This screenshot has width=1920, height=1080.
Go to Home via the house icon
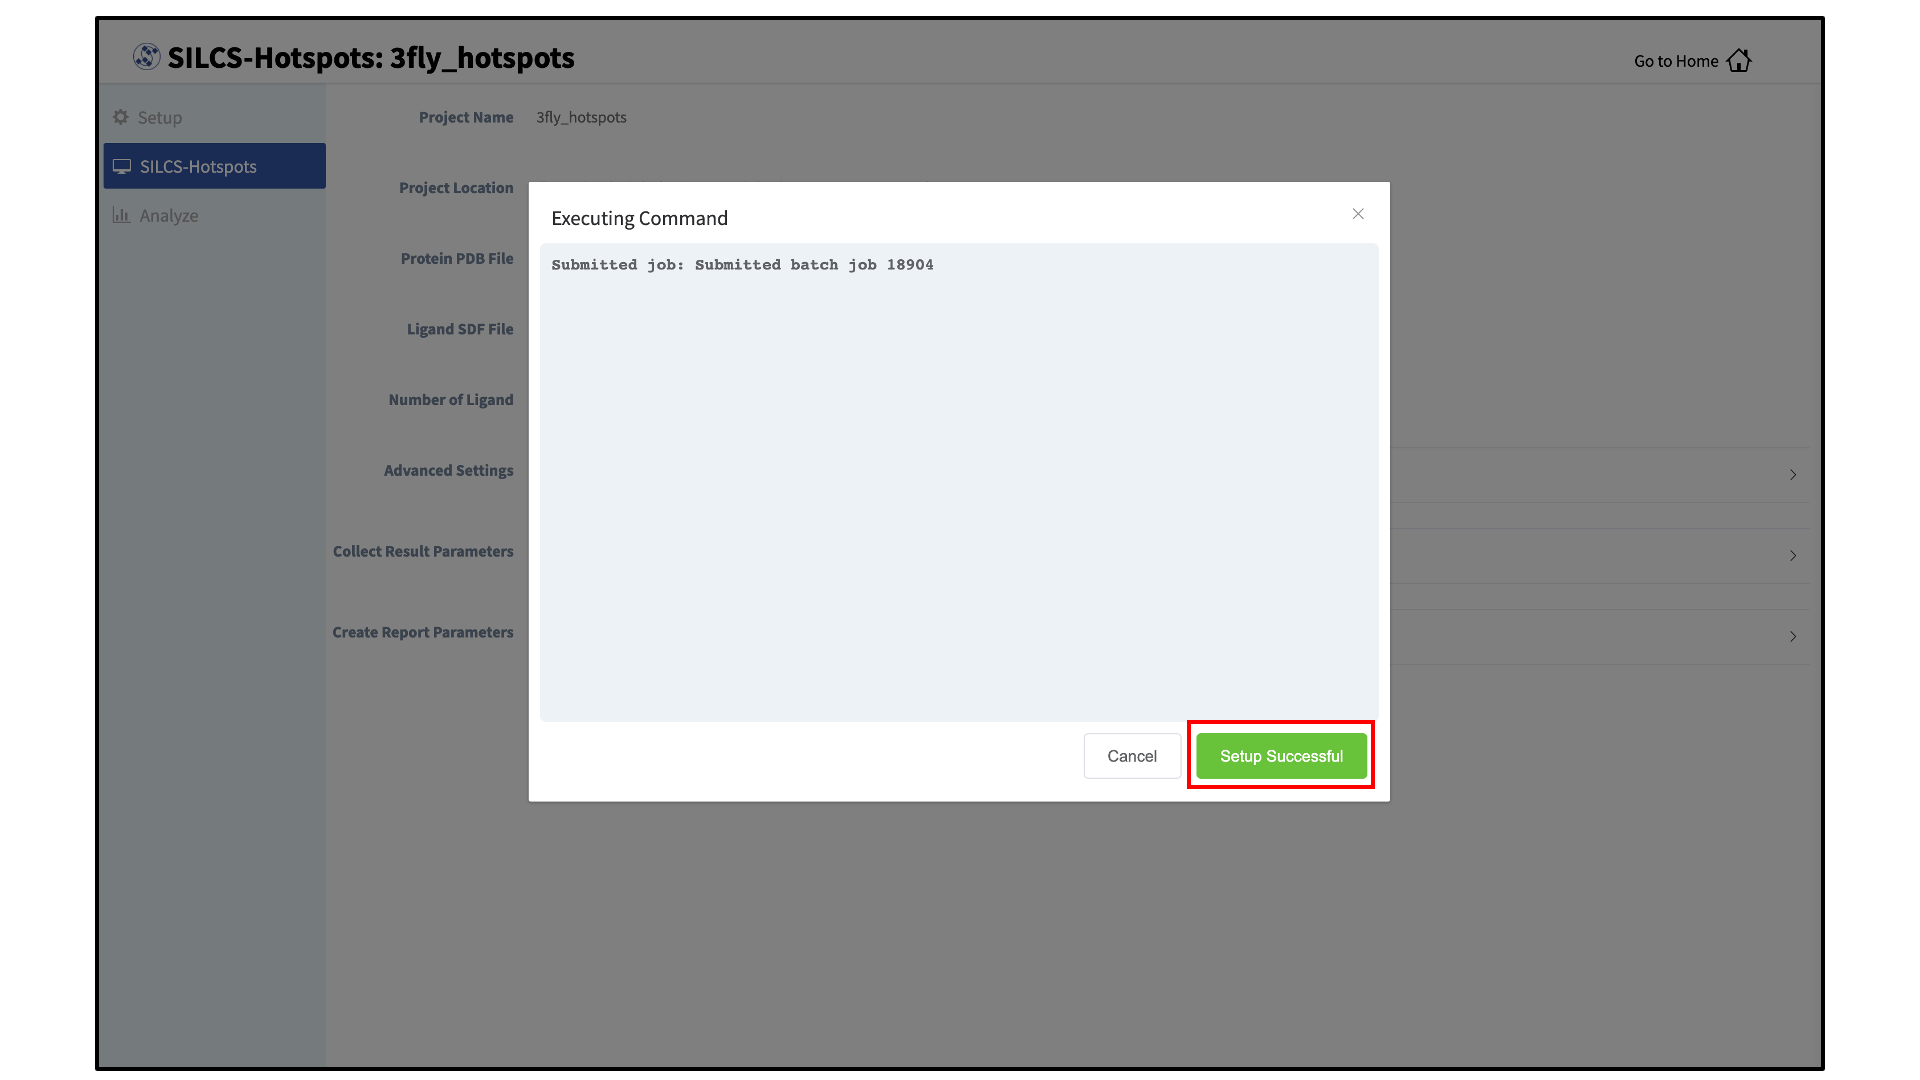[1739, 61]
